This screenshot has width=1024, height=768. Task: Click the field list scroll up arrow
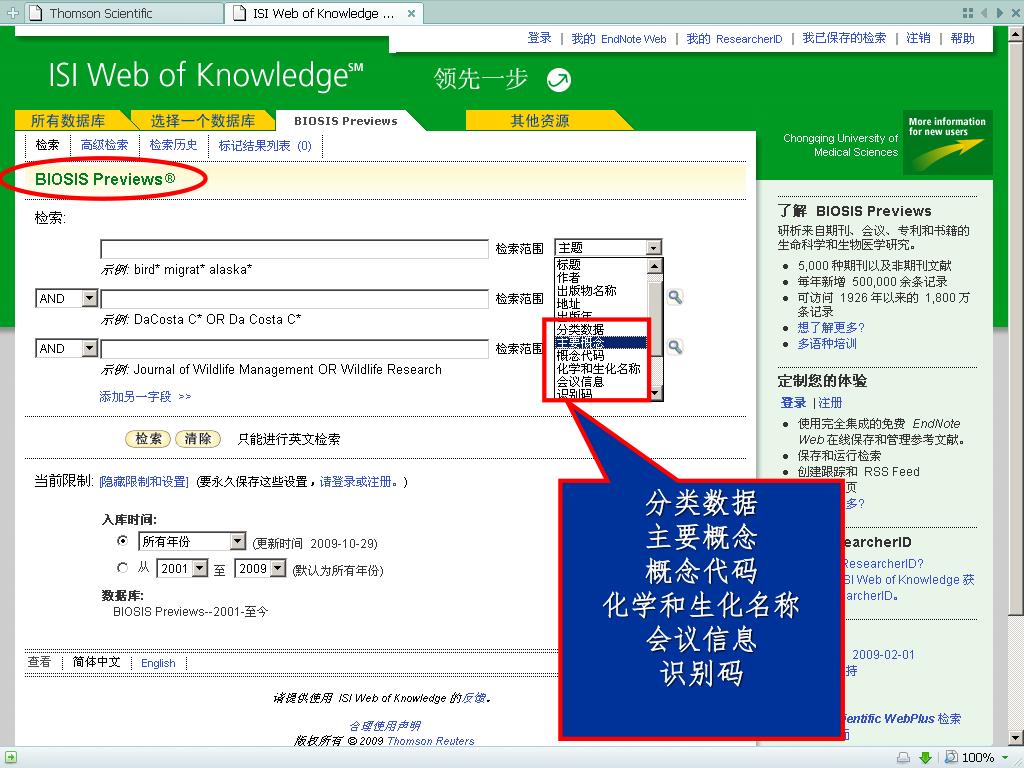(x=655, y=266)
